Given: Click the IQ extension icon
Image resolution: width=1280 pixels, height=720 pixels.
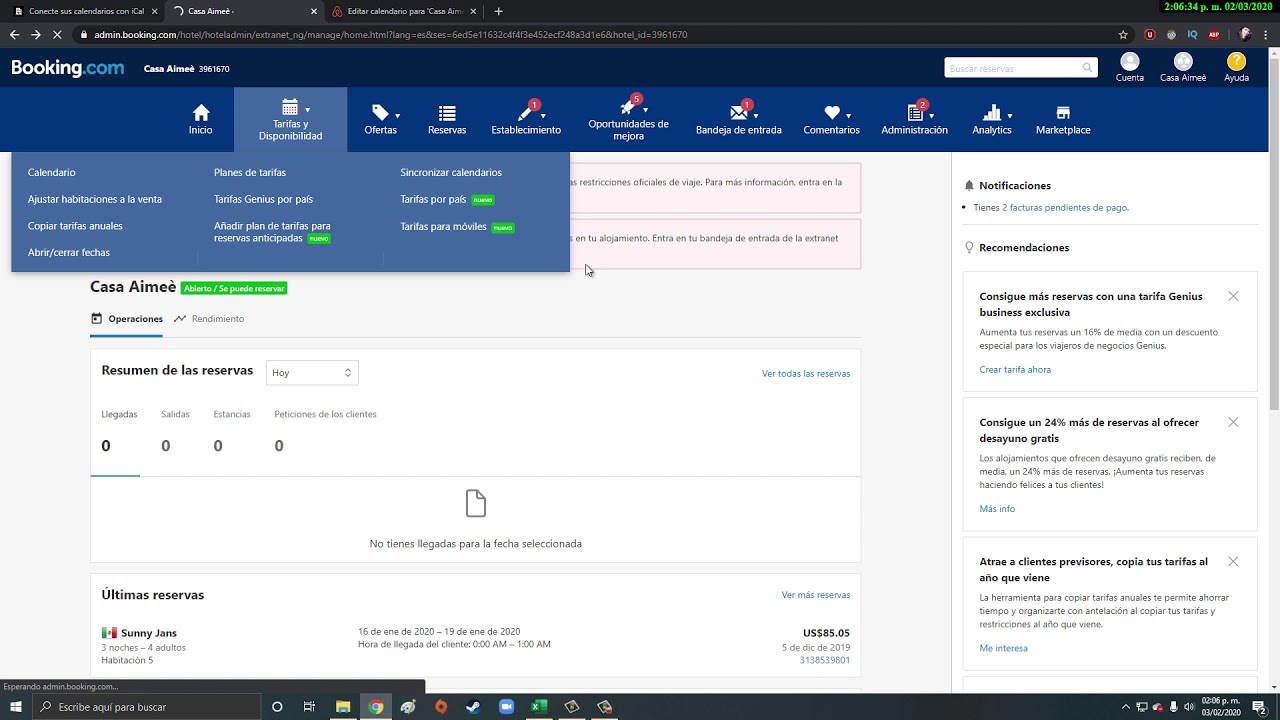Looking at the screenshot, I should 1192,34.
